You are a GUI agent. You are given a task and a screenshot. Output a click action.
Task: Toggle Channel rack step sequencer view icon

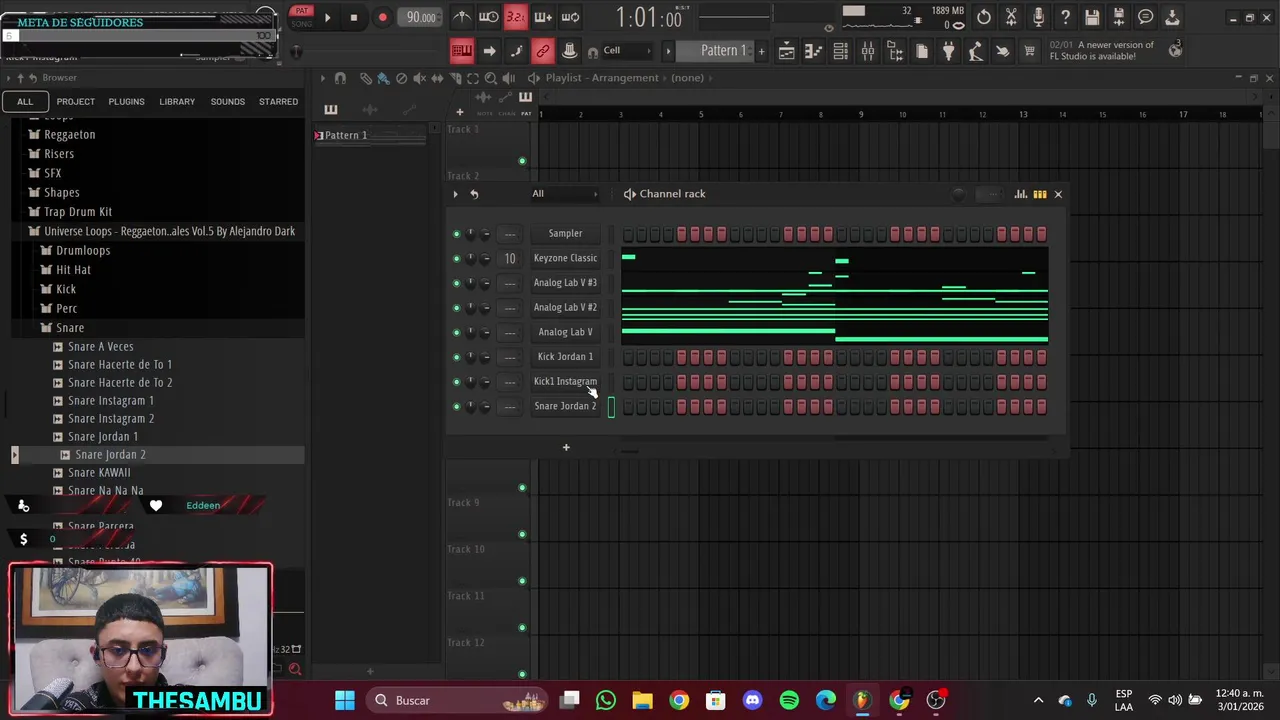tap(1040, 194)
